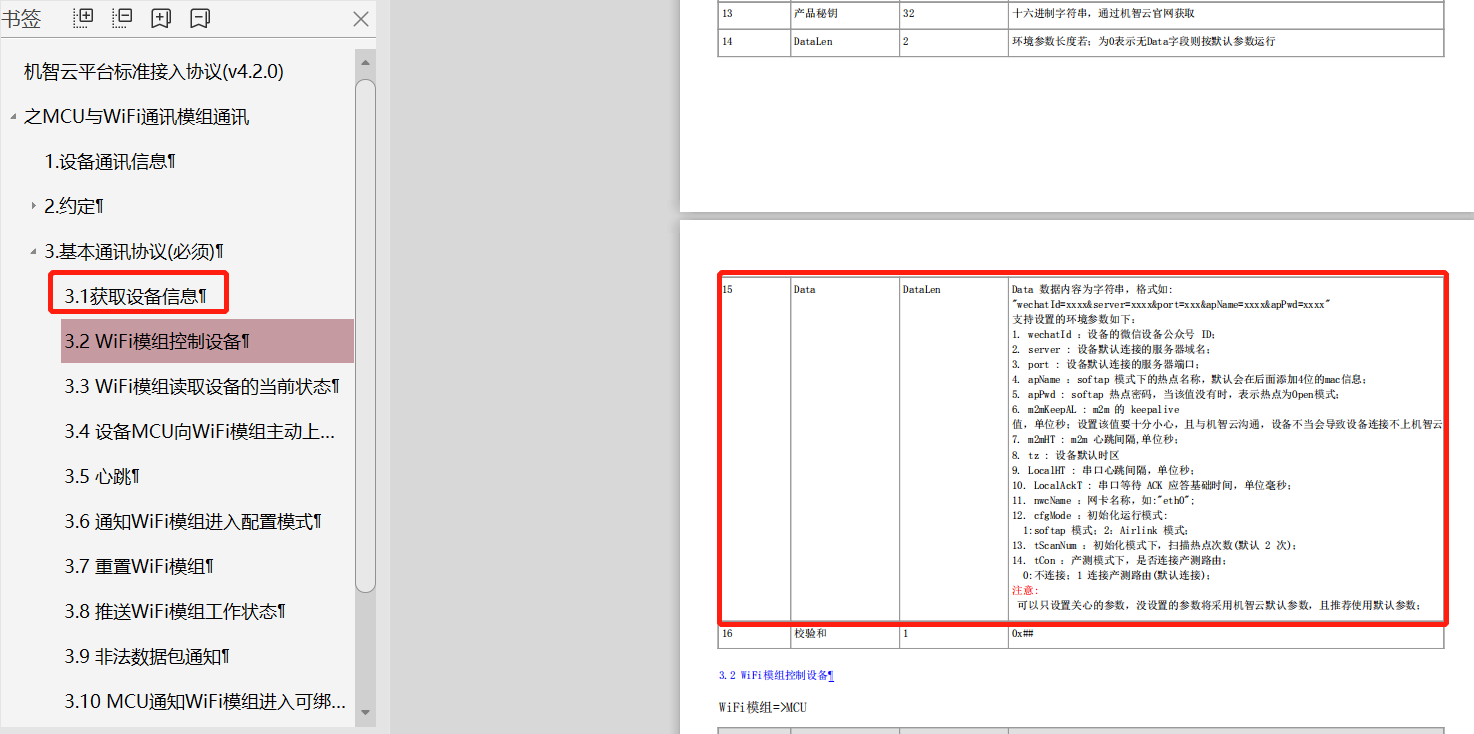Add a new bookmark using the bookmark-plus icon

click(x=161, y=18)
